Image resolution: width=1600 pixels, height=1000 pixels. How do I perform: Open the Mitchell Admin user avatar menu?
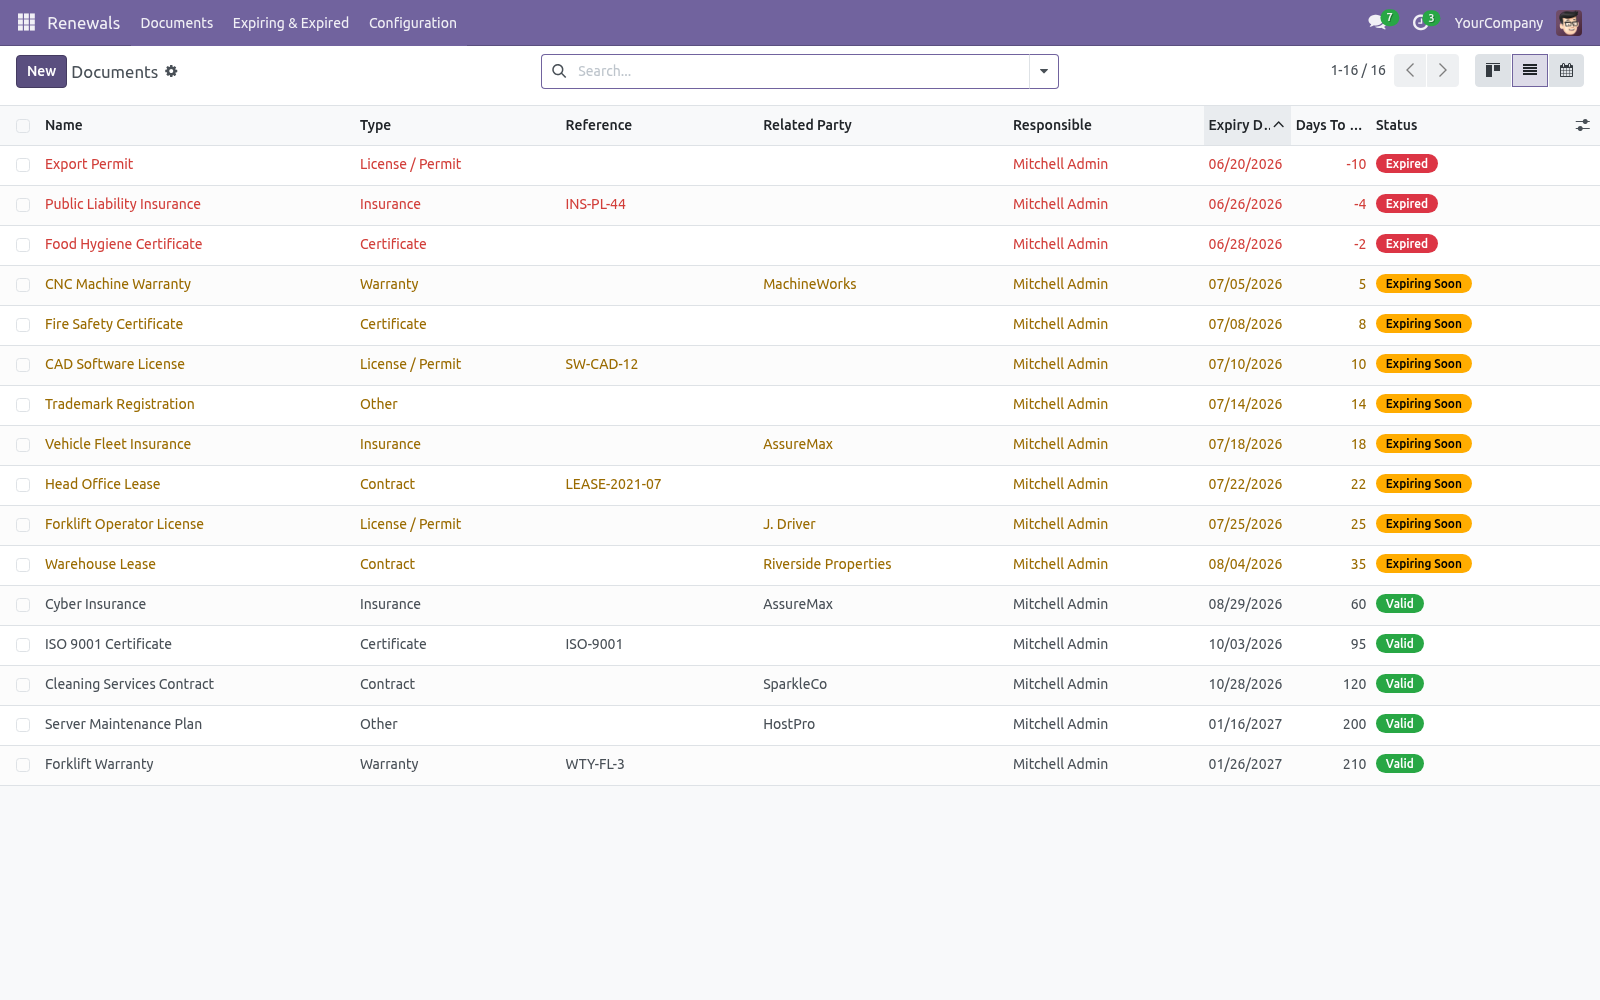(1569, 22)
